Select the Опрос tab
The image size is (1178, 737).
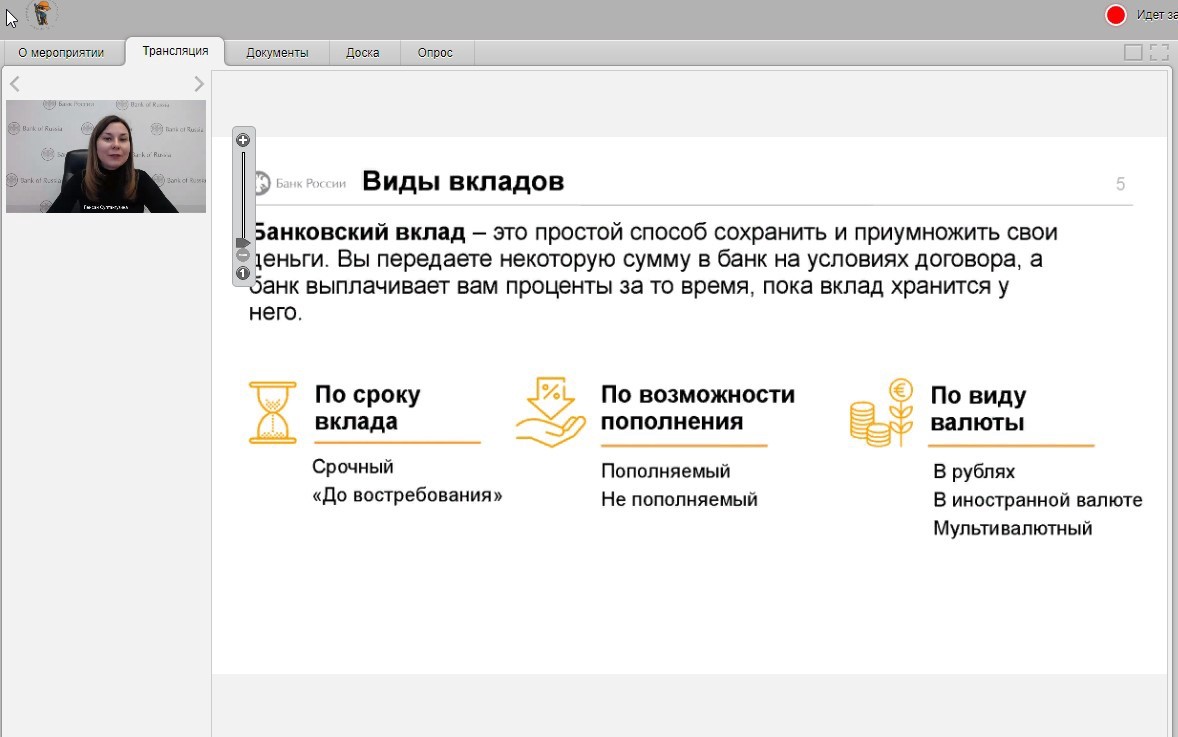435,53
